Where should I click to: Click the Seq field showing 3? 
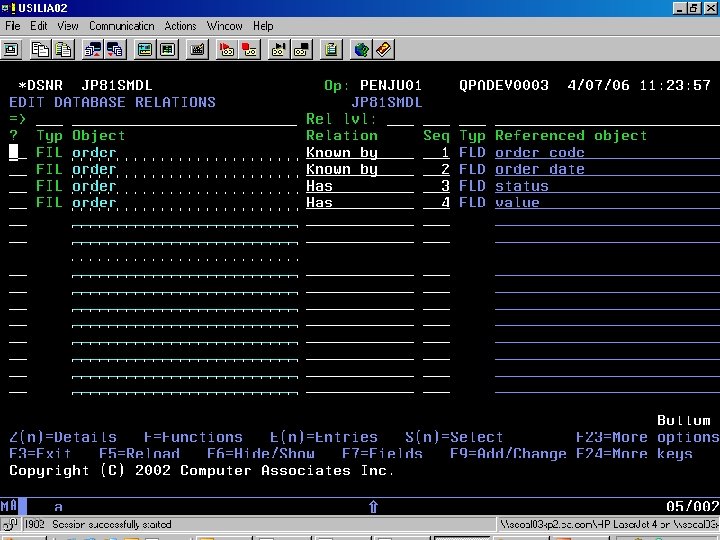coord(436,186)
